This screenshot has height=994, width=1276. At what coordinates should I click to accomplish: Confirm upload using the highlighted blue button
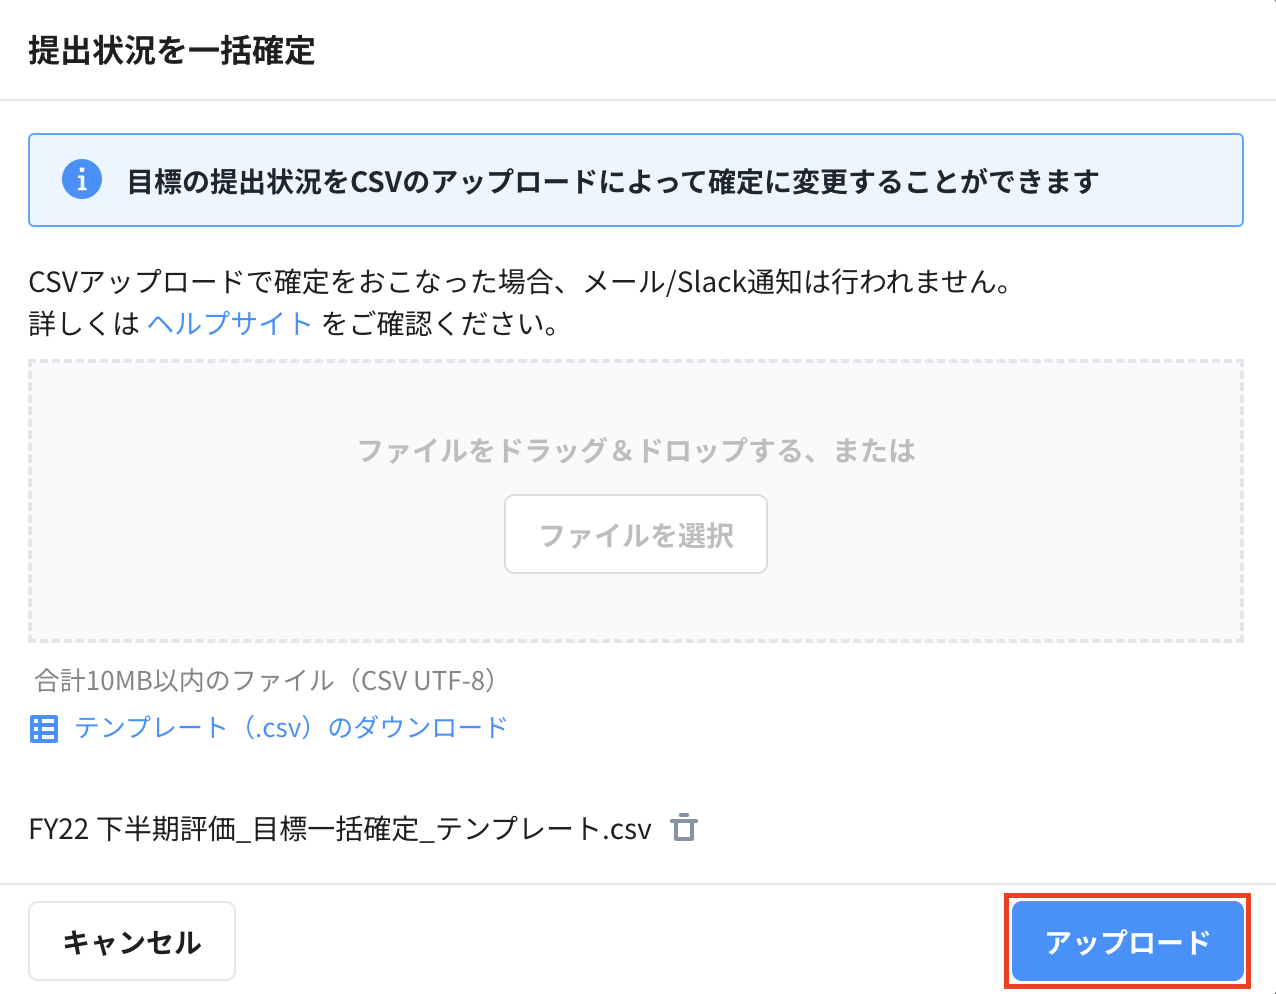coord(1127,940)
